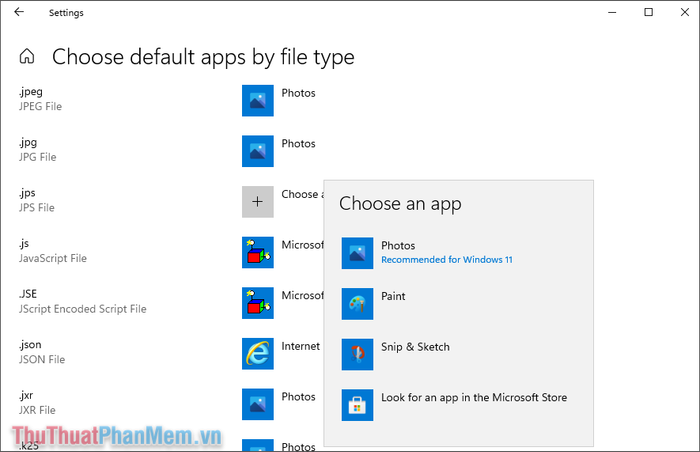This screenshot has height=452, width=700.
Task: Go to Settings home icon
Action: [27, 56]
